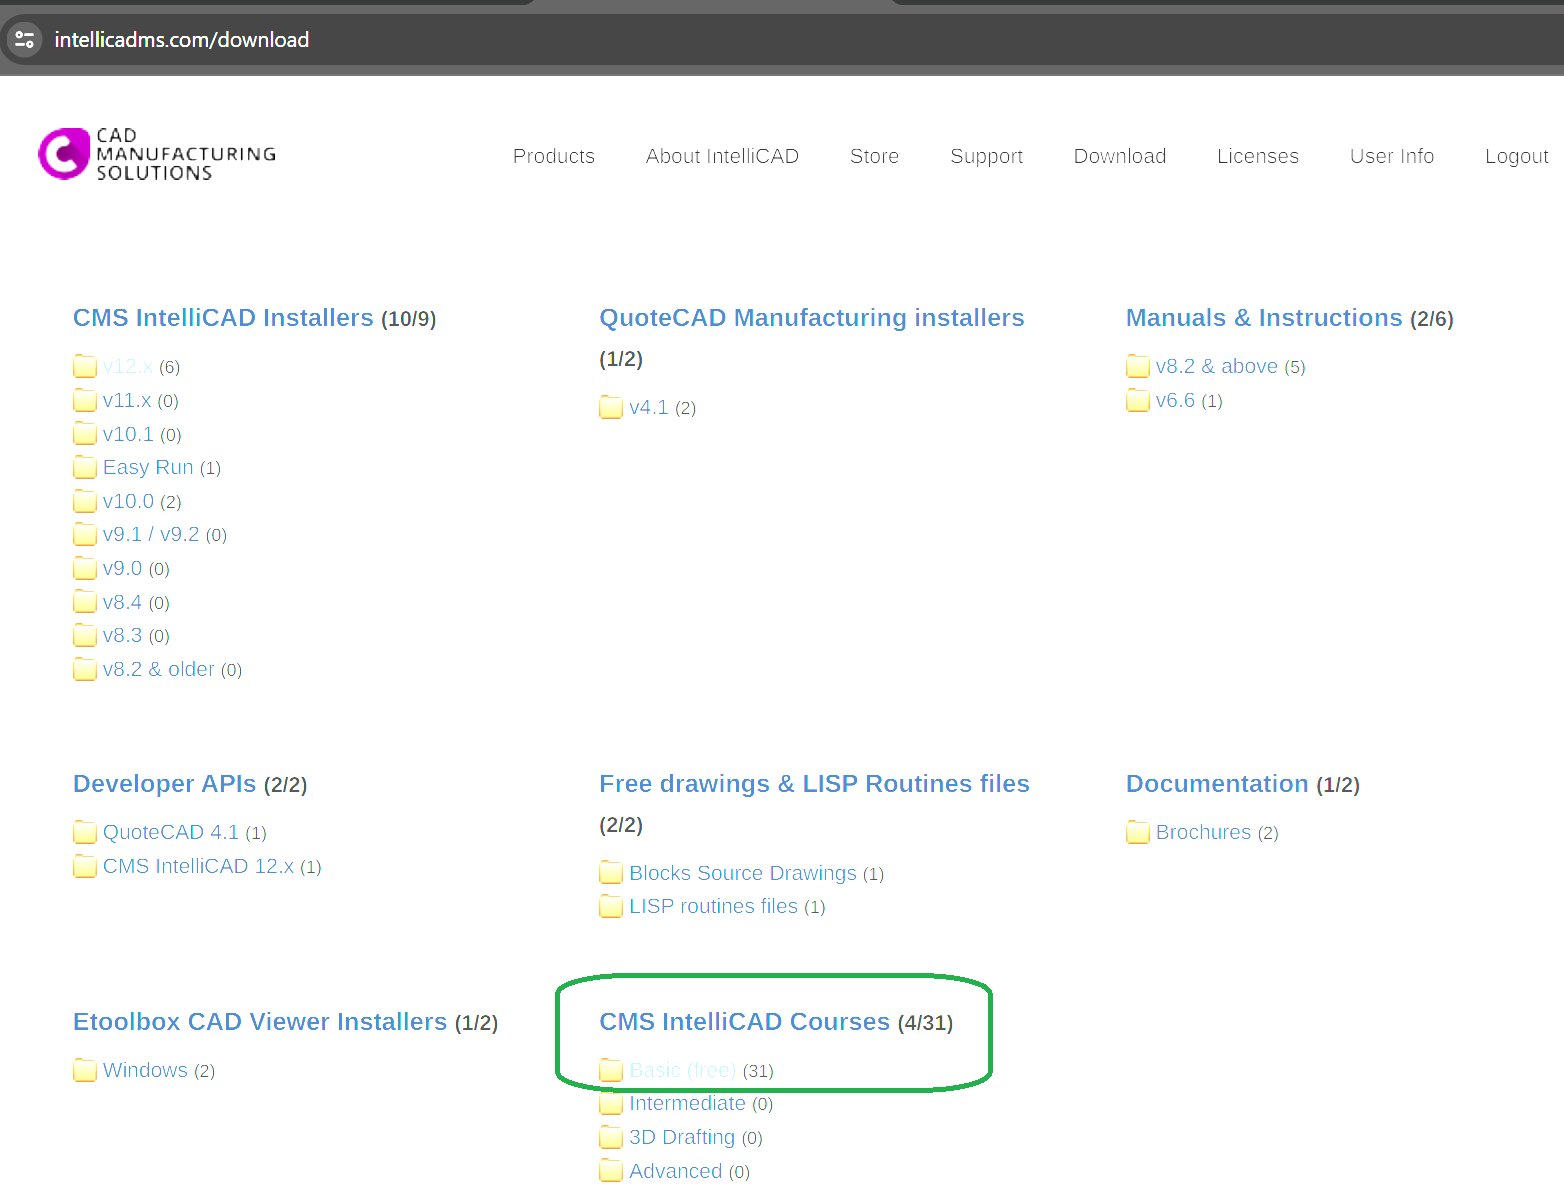
Task: Open the Manuals & Instructions category
Action: (1264, 318)
